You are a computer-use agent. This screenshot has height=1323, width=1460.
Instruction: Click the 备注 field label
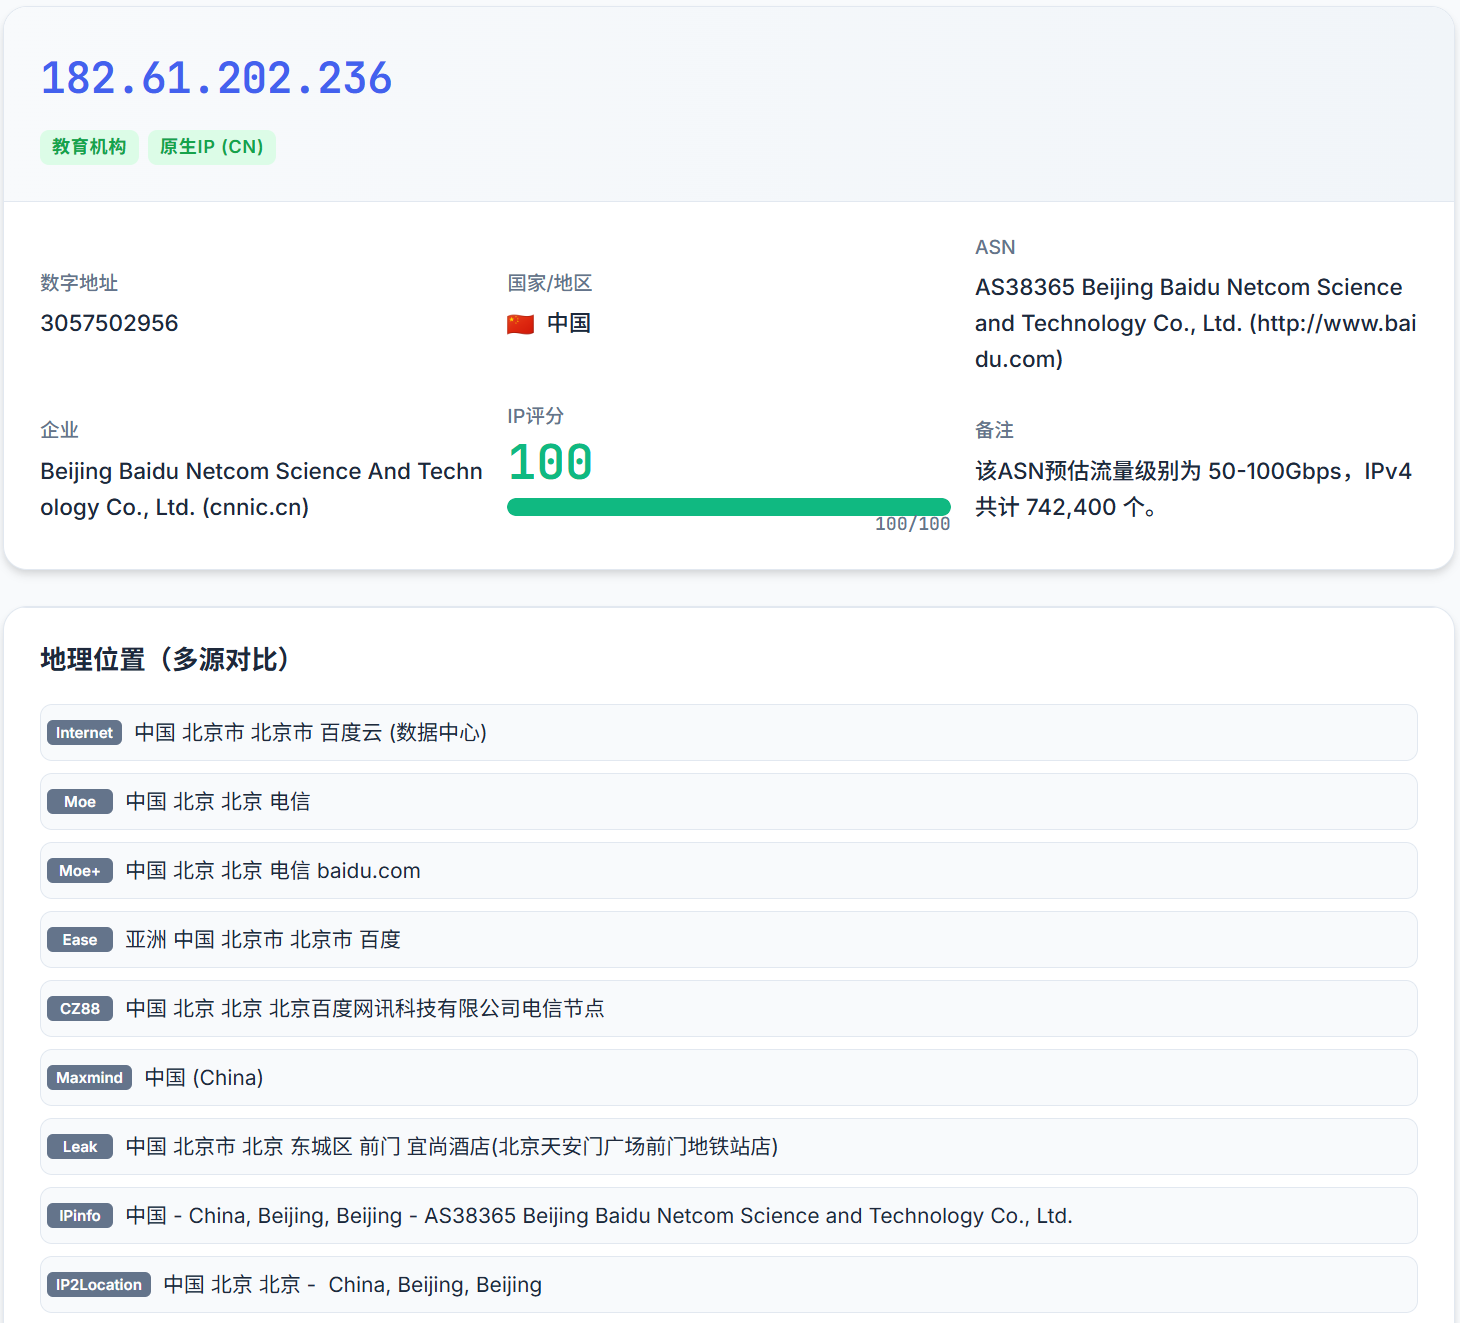994,430
